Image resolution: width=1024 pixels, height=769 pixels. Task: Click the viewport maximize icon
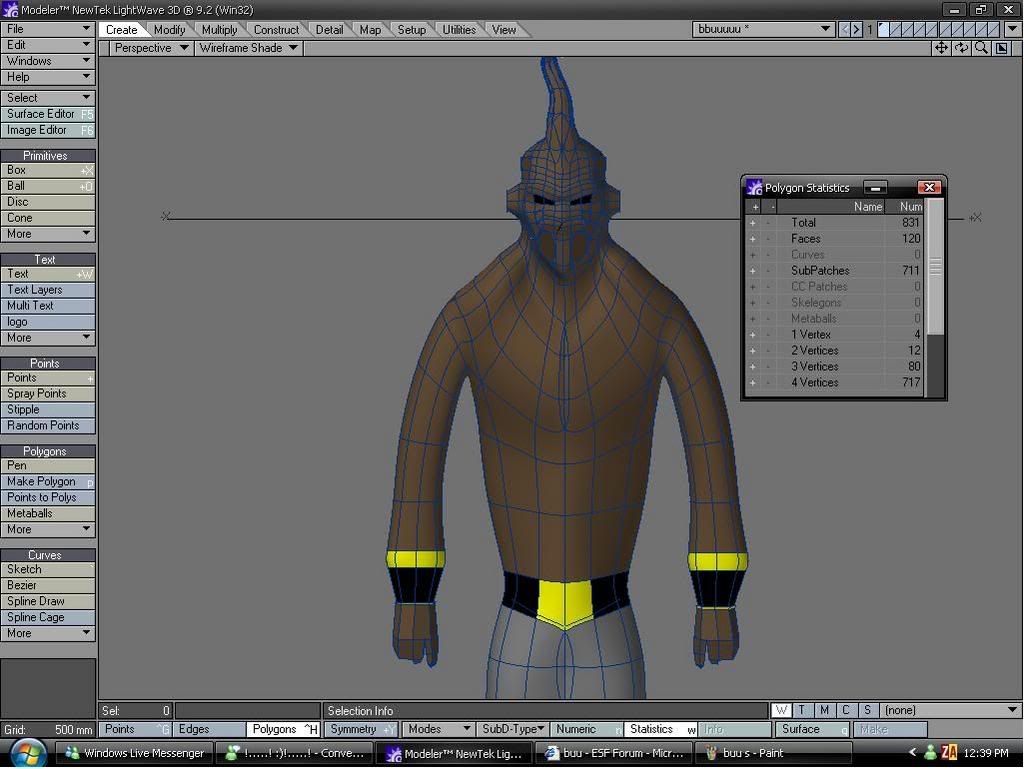click(x=1001, y=48)
